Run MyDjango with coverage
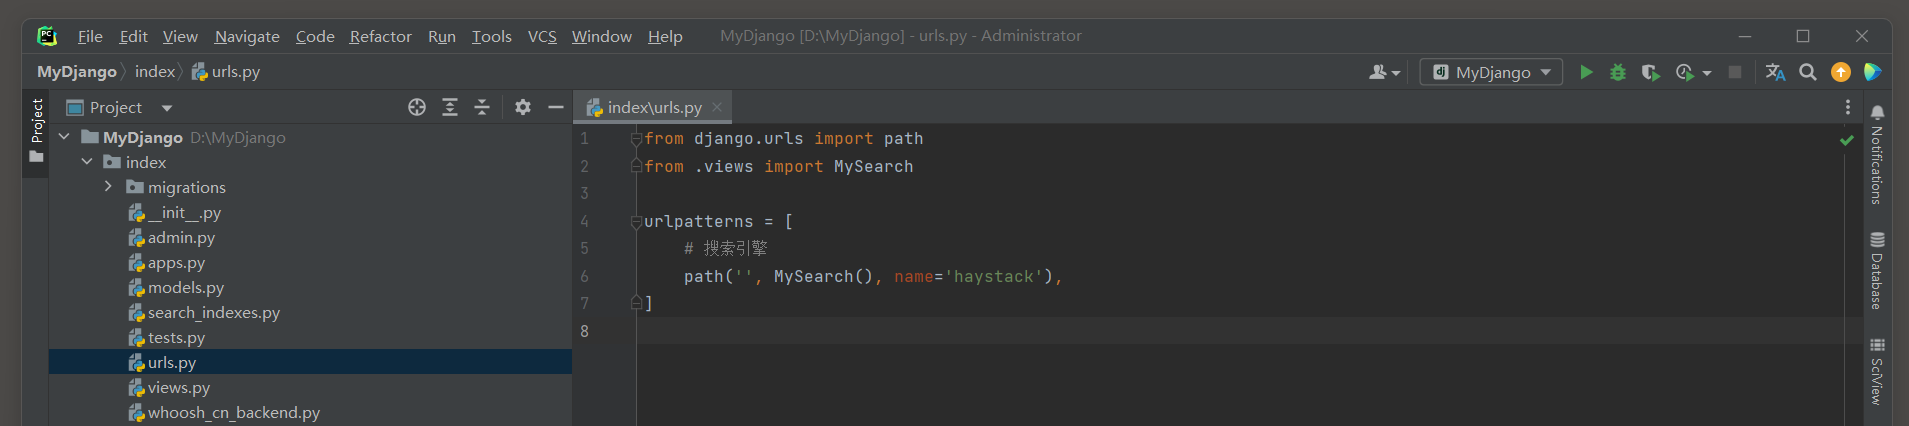Viewport: 1909px width, 426px height. click(1651, 72)
